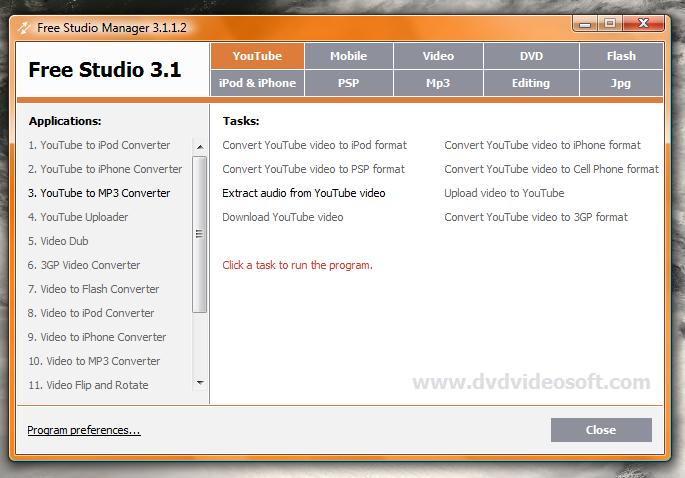Minimize the Free Studio Manager window
The image size is (685, 478).
pos(585,24)
